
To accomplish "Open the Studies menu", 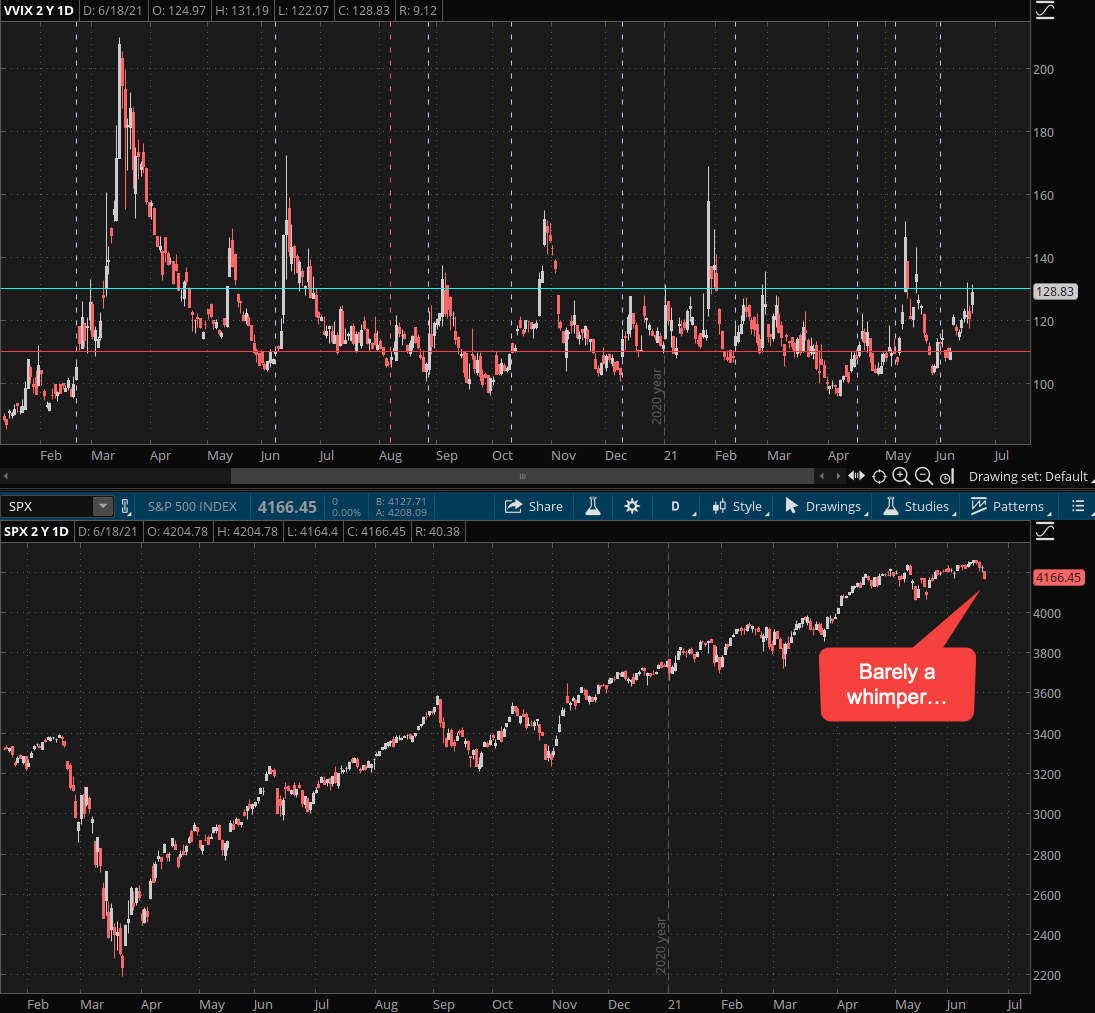I will pos(915,506).
